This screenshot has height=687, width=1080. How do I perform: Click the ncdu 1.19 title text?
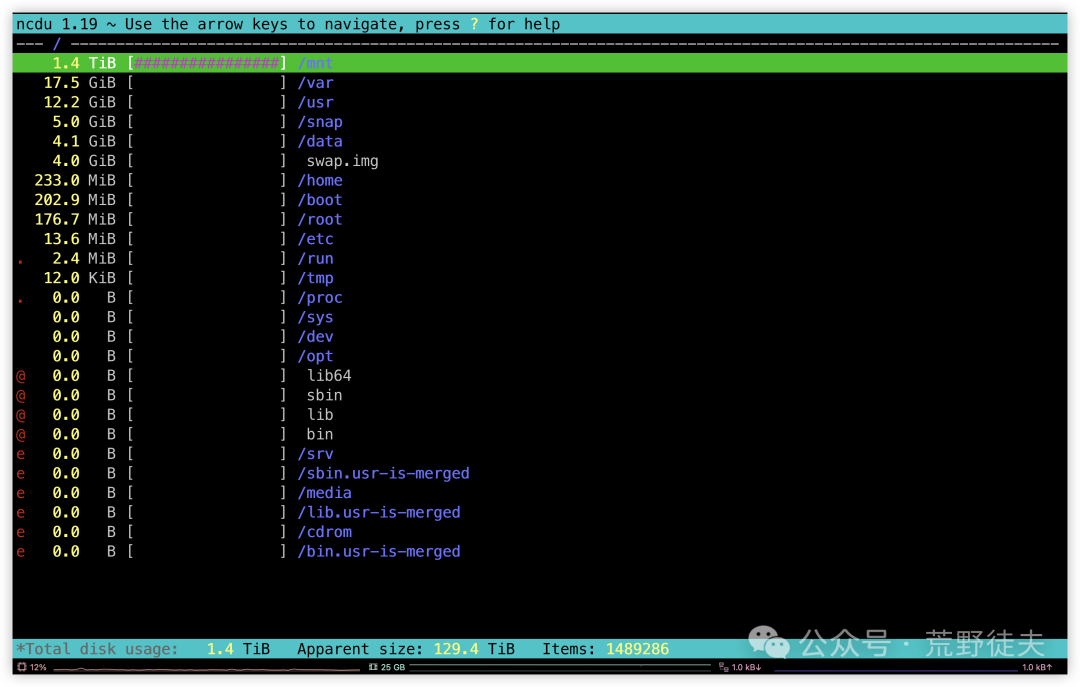click(56, 24)
